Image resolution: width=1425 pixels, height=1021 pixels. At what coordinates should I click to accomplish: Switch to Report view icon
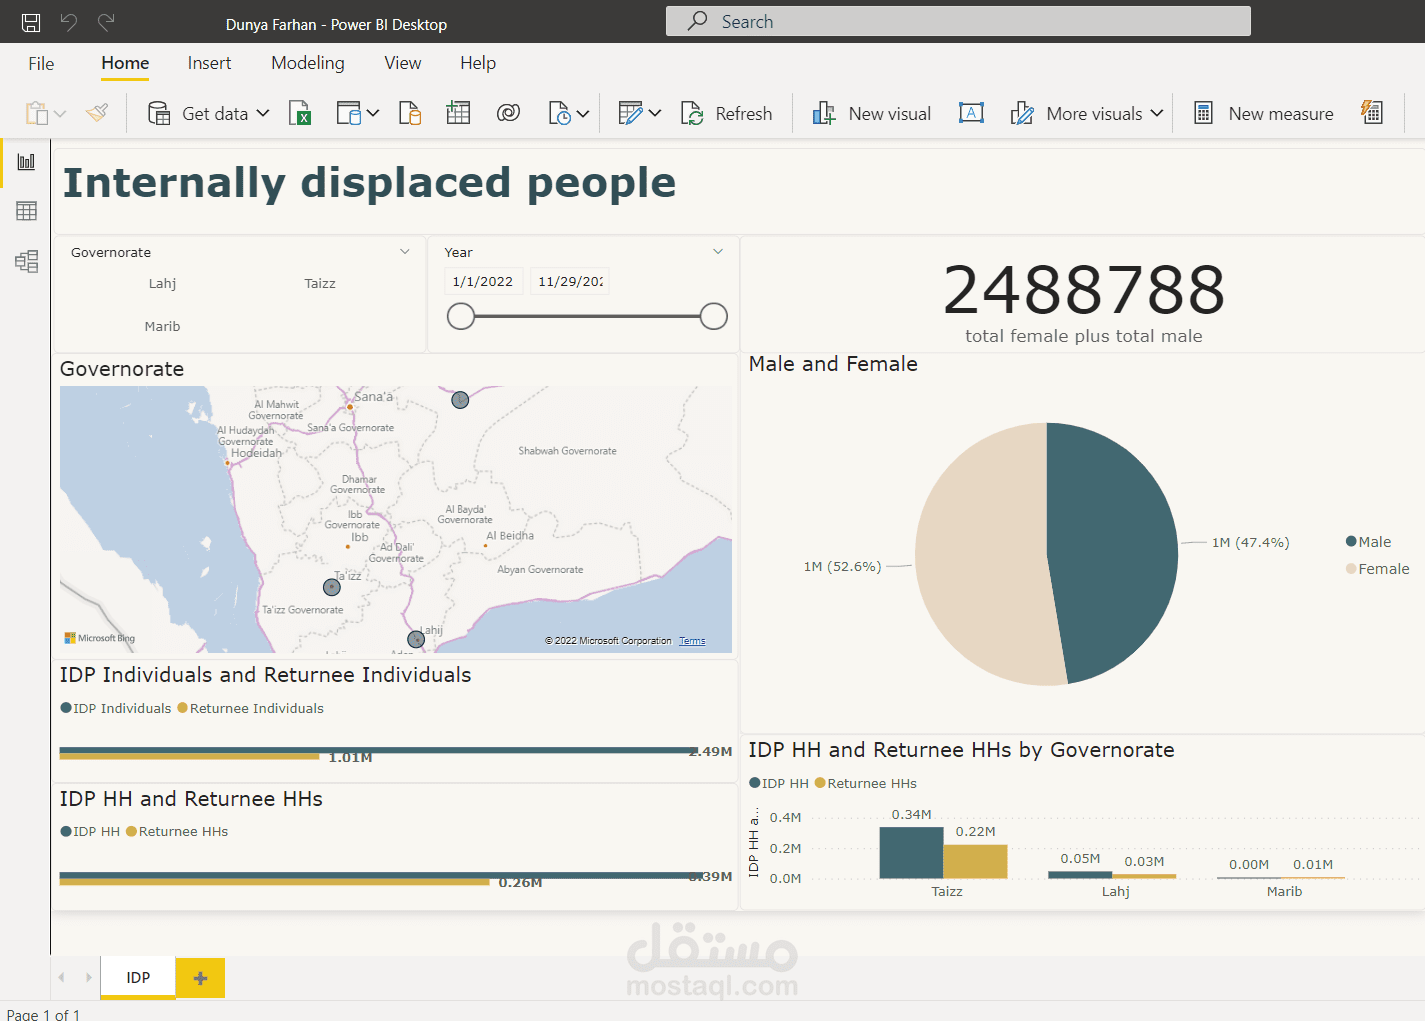pos(26,161)
